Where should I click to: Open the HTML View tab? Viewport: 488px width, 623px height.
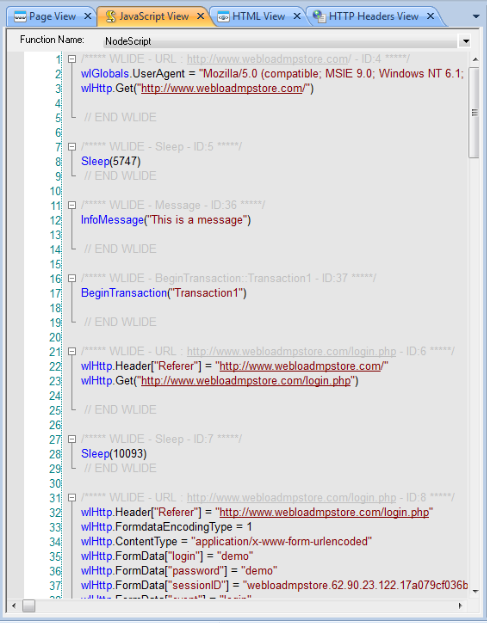tap(258, 16)
